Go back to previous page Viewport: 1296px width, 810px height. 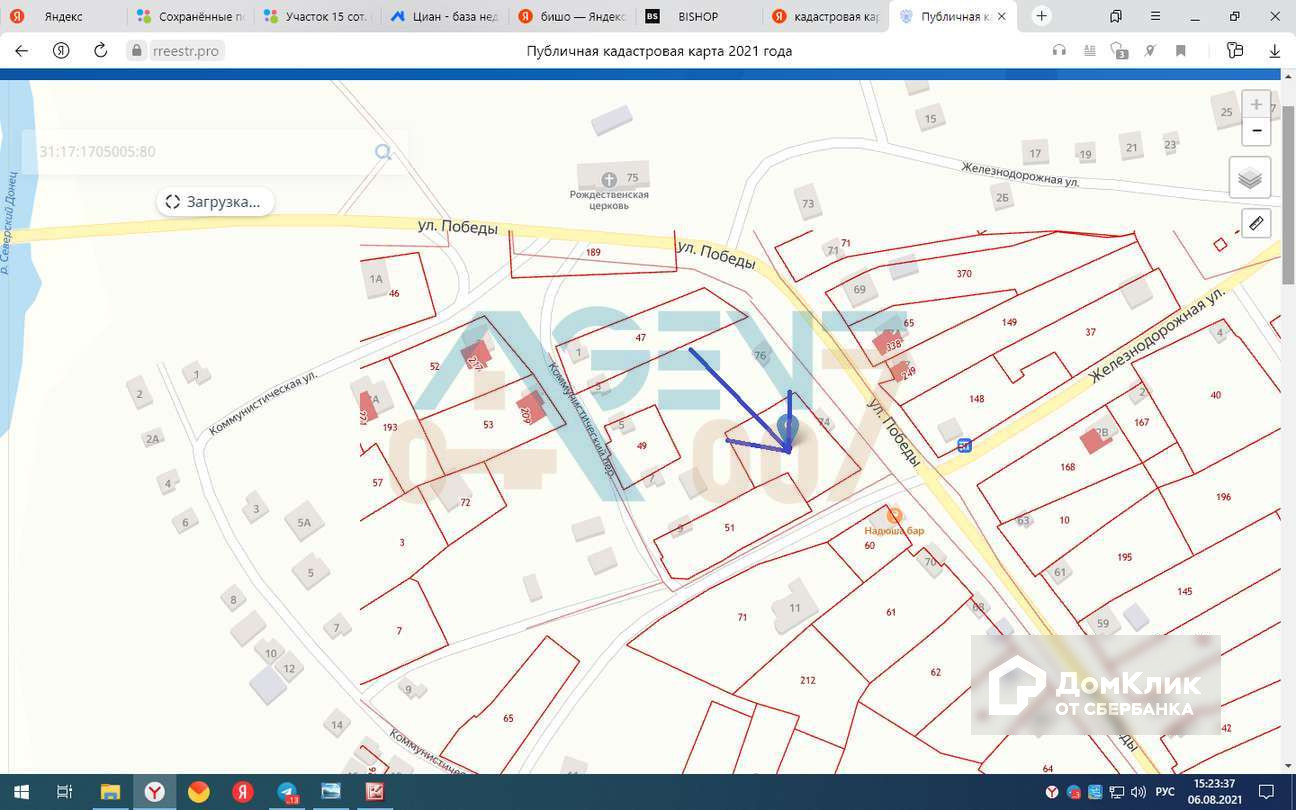(x=22, y=51)
